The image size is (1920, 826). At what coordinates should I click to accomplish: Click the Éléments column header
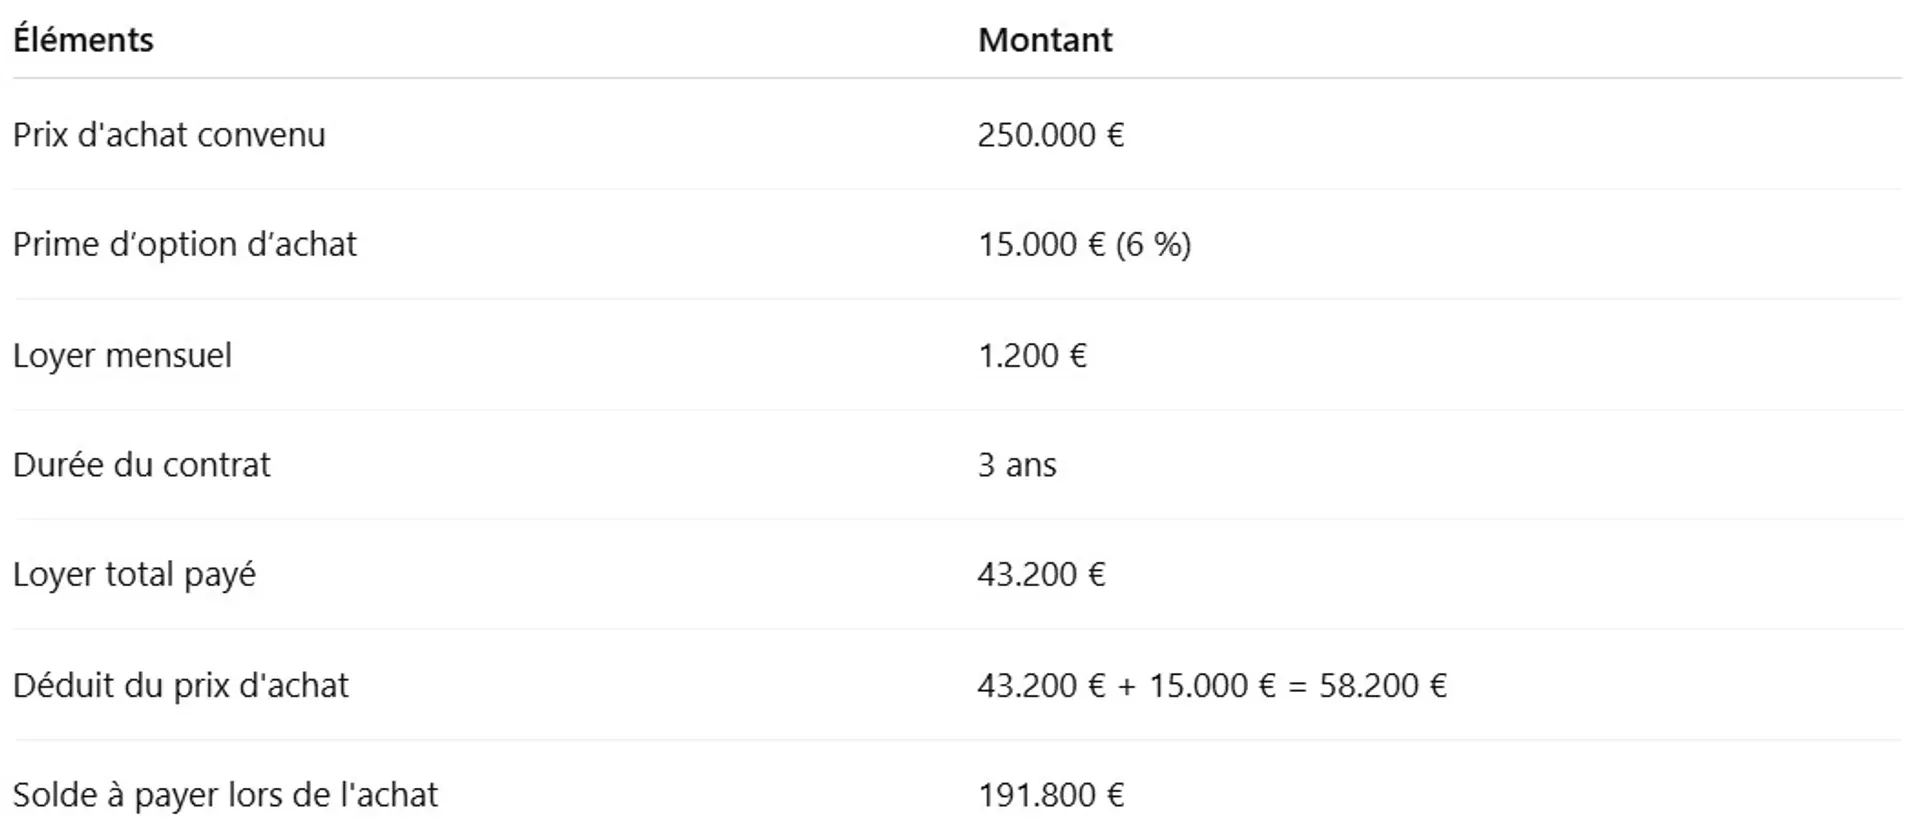tap(83, 40)
